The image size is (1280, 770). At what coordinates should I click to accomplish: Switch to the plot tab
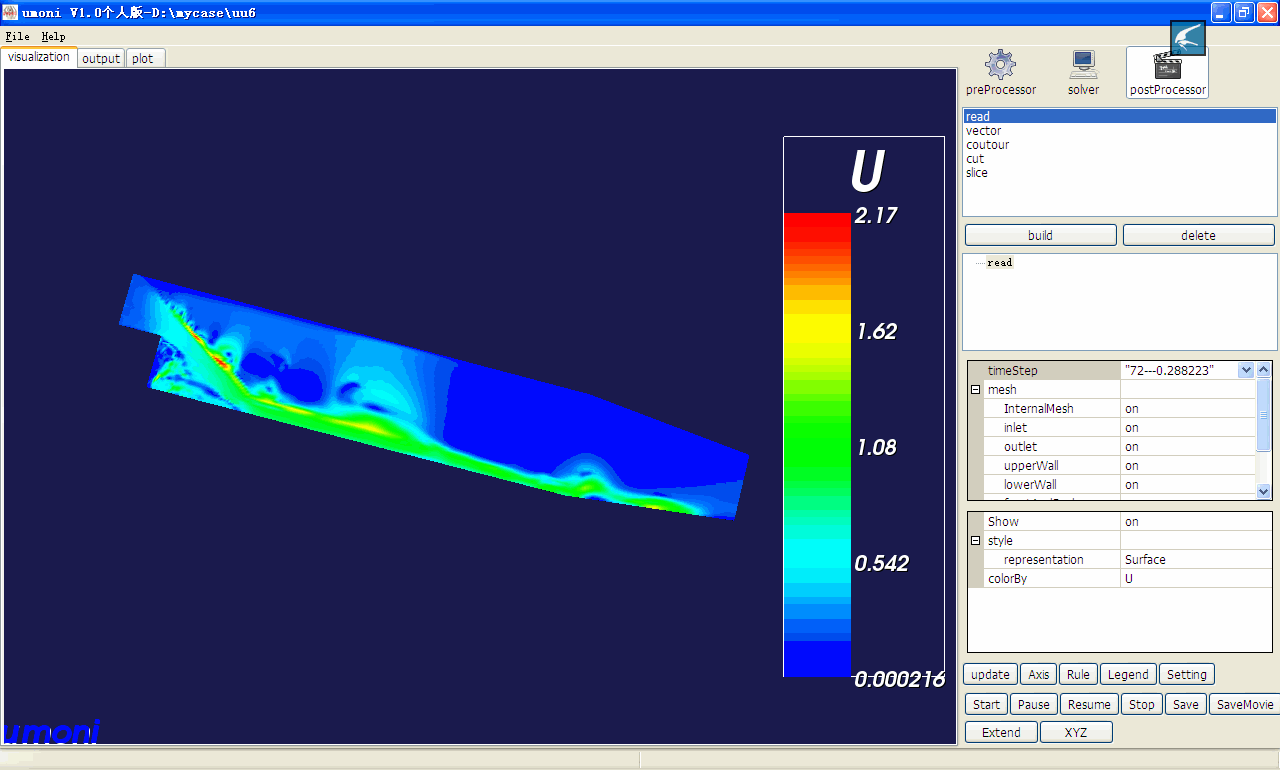point(143,58)
